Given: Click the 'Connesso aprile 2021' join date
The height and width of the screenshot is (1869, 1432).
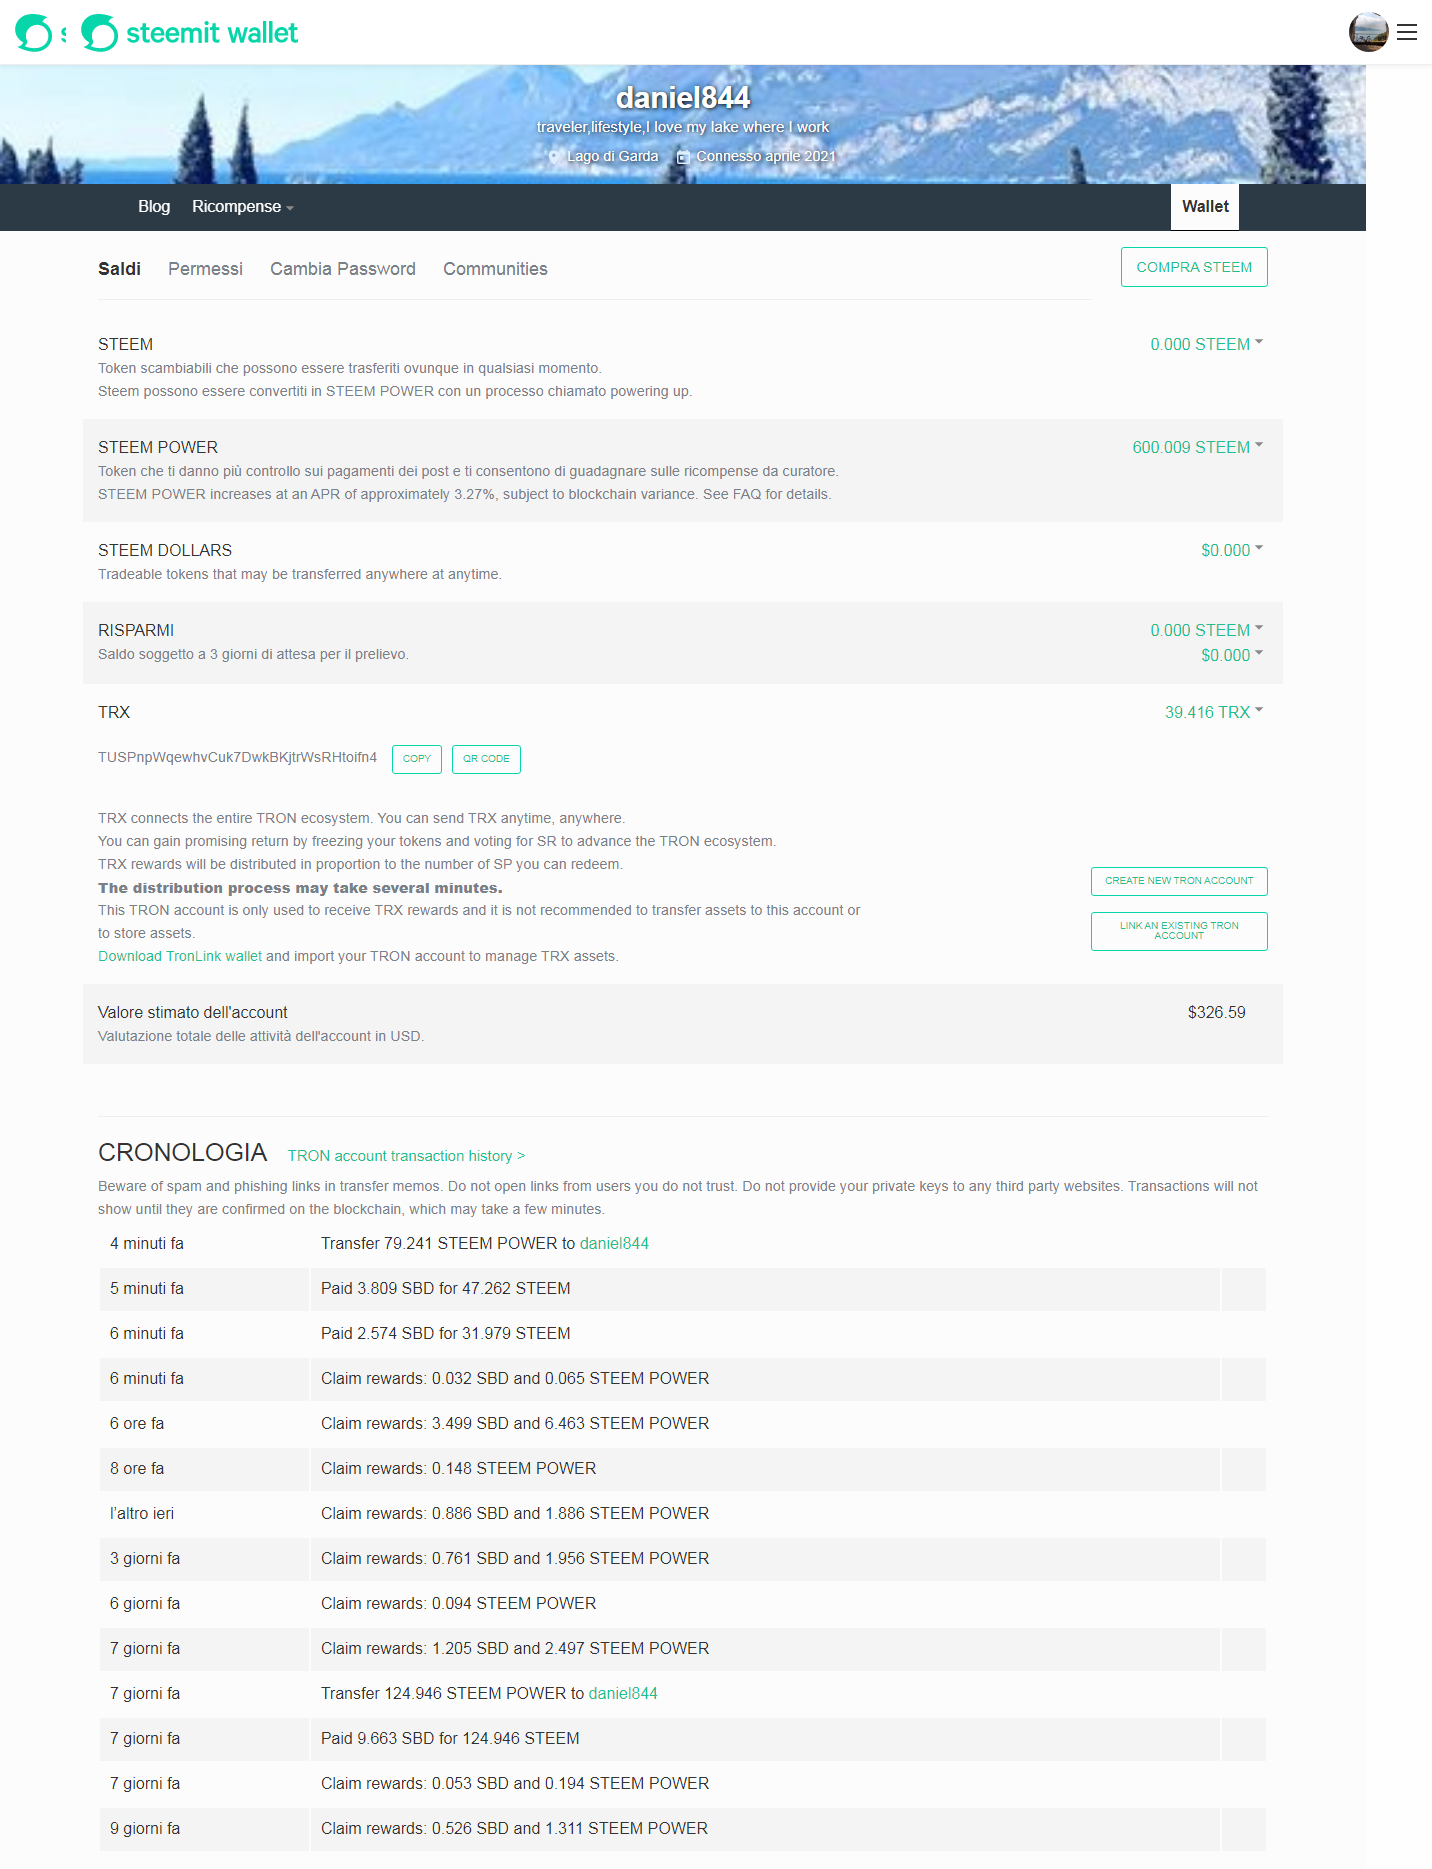Looking at the screenshot, I should (x=766, y=156).
